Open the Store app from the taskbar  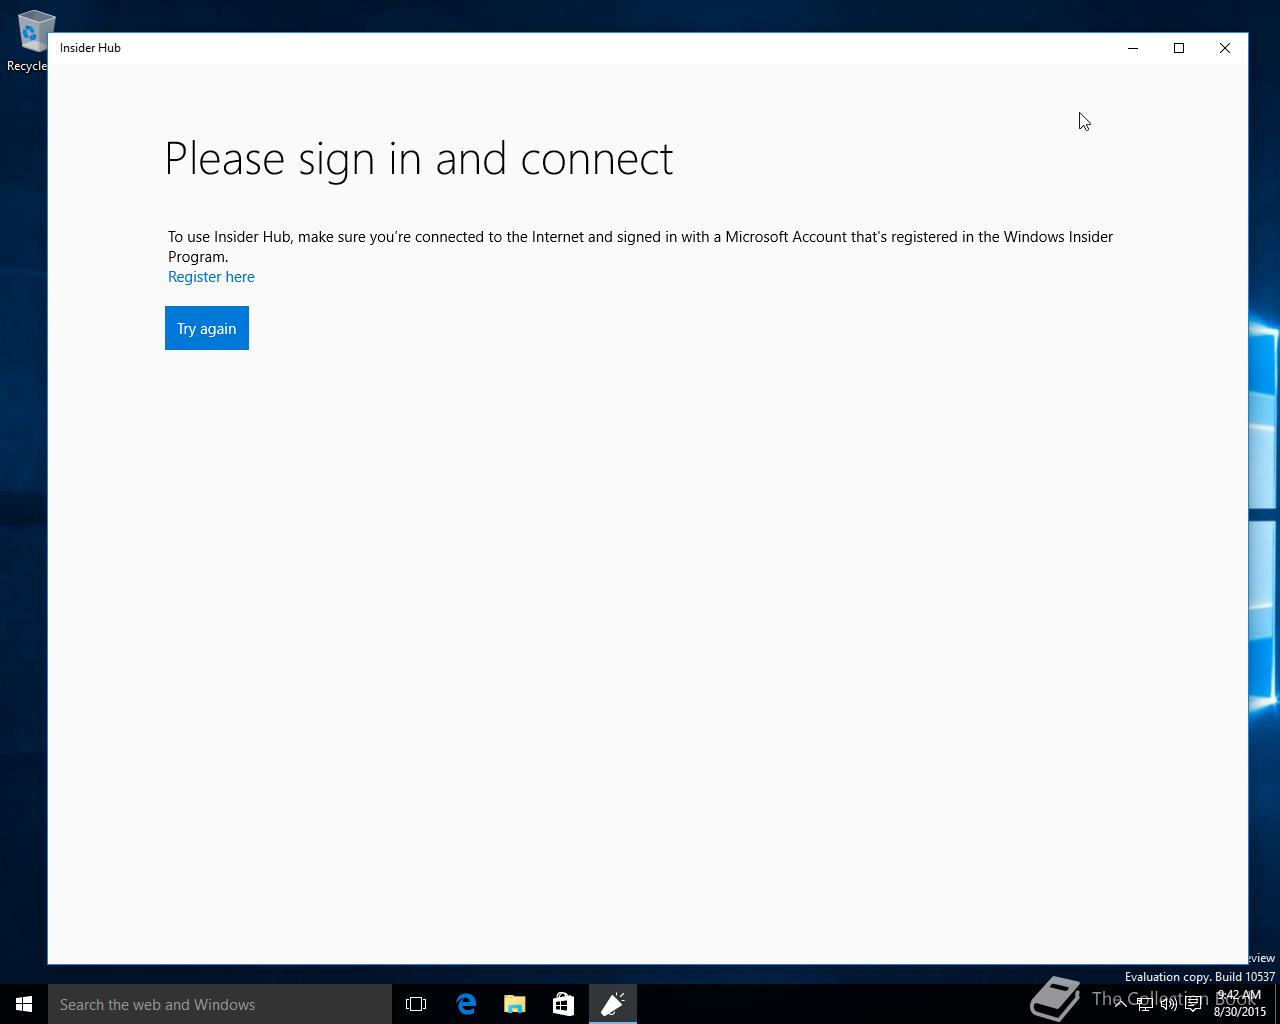click(563, 1004)
